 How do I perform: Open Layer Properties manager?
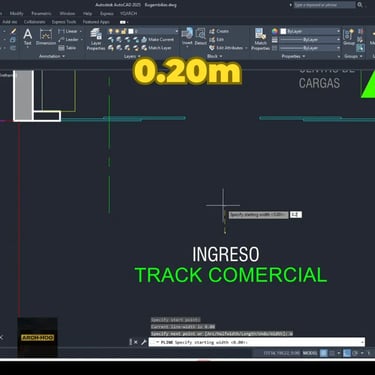point(96,39)
